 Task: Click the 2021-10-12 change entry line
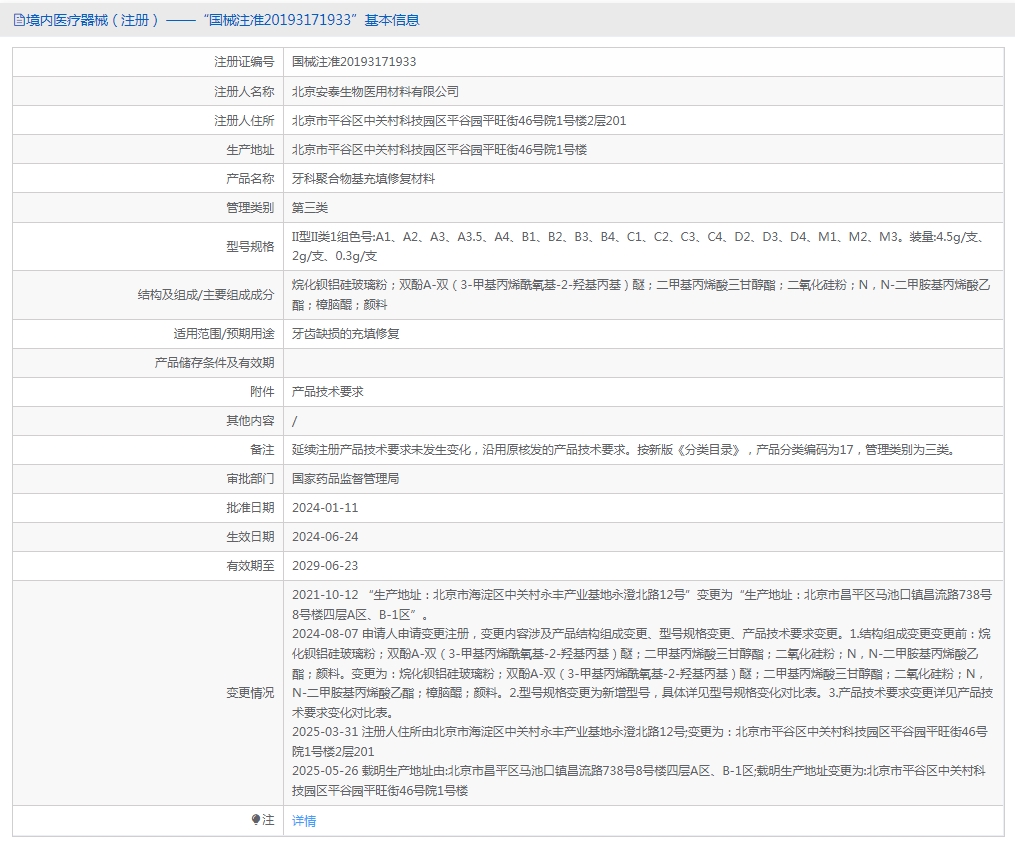[641, 604]
